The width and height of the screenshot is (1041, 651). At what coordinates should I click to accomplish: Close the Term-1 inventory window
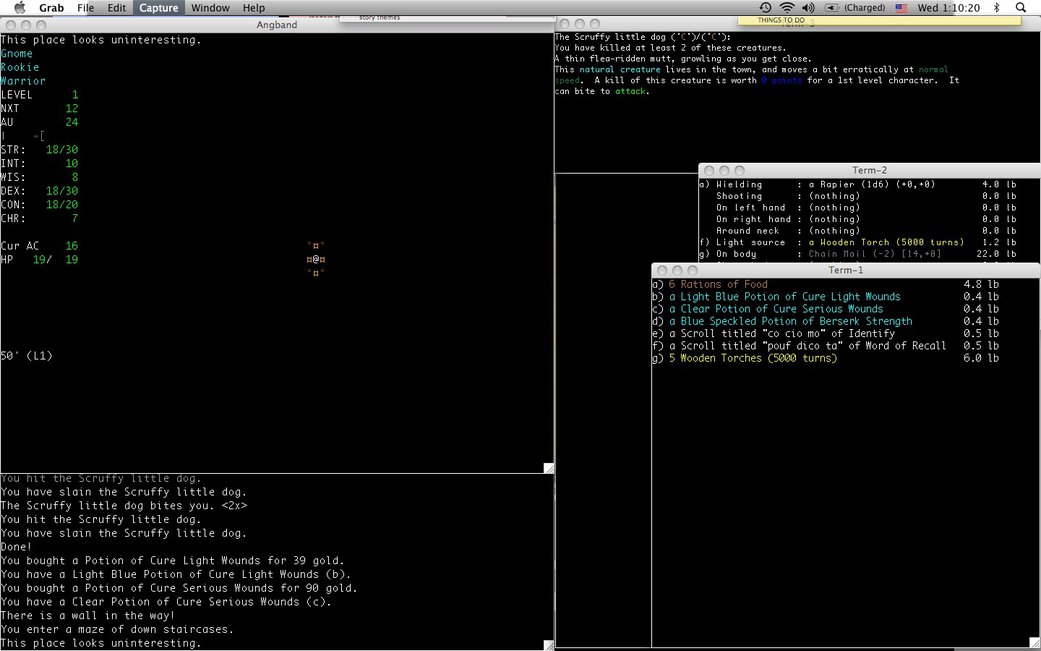coord(662,271)
